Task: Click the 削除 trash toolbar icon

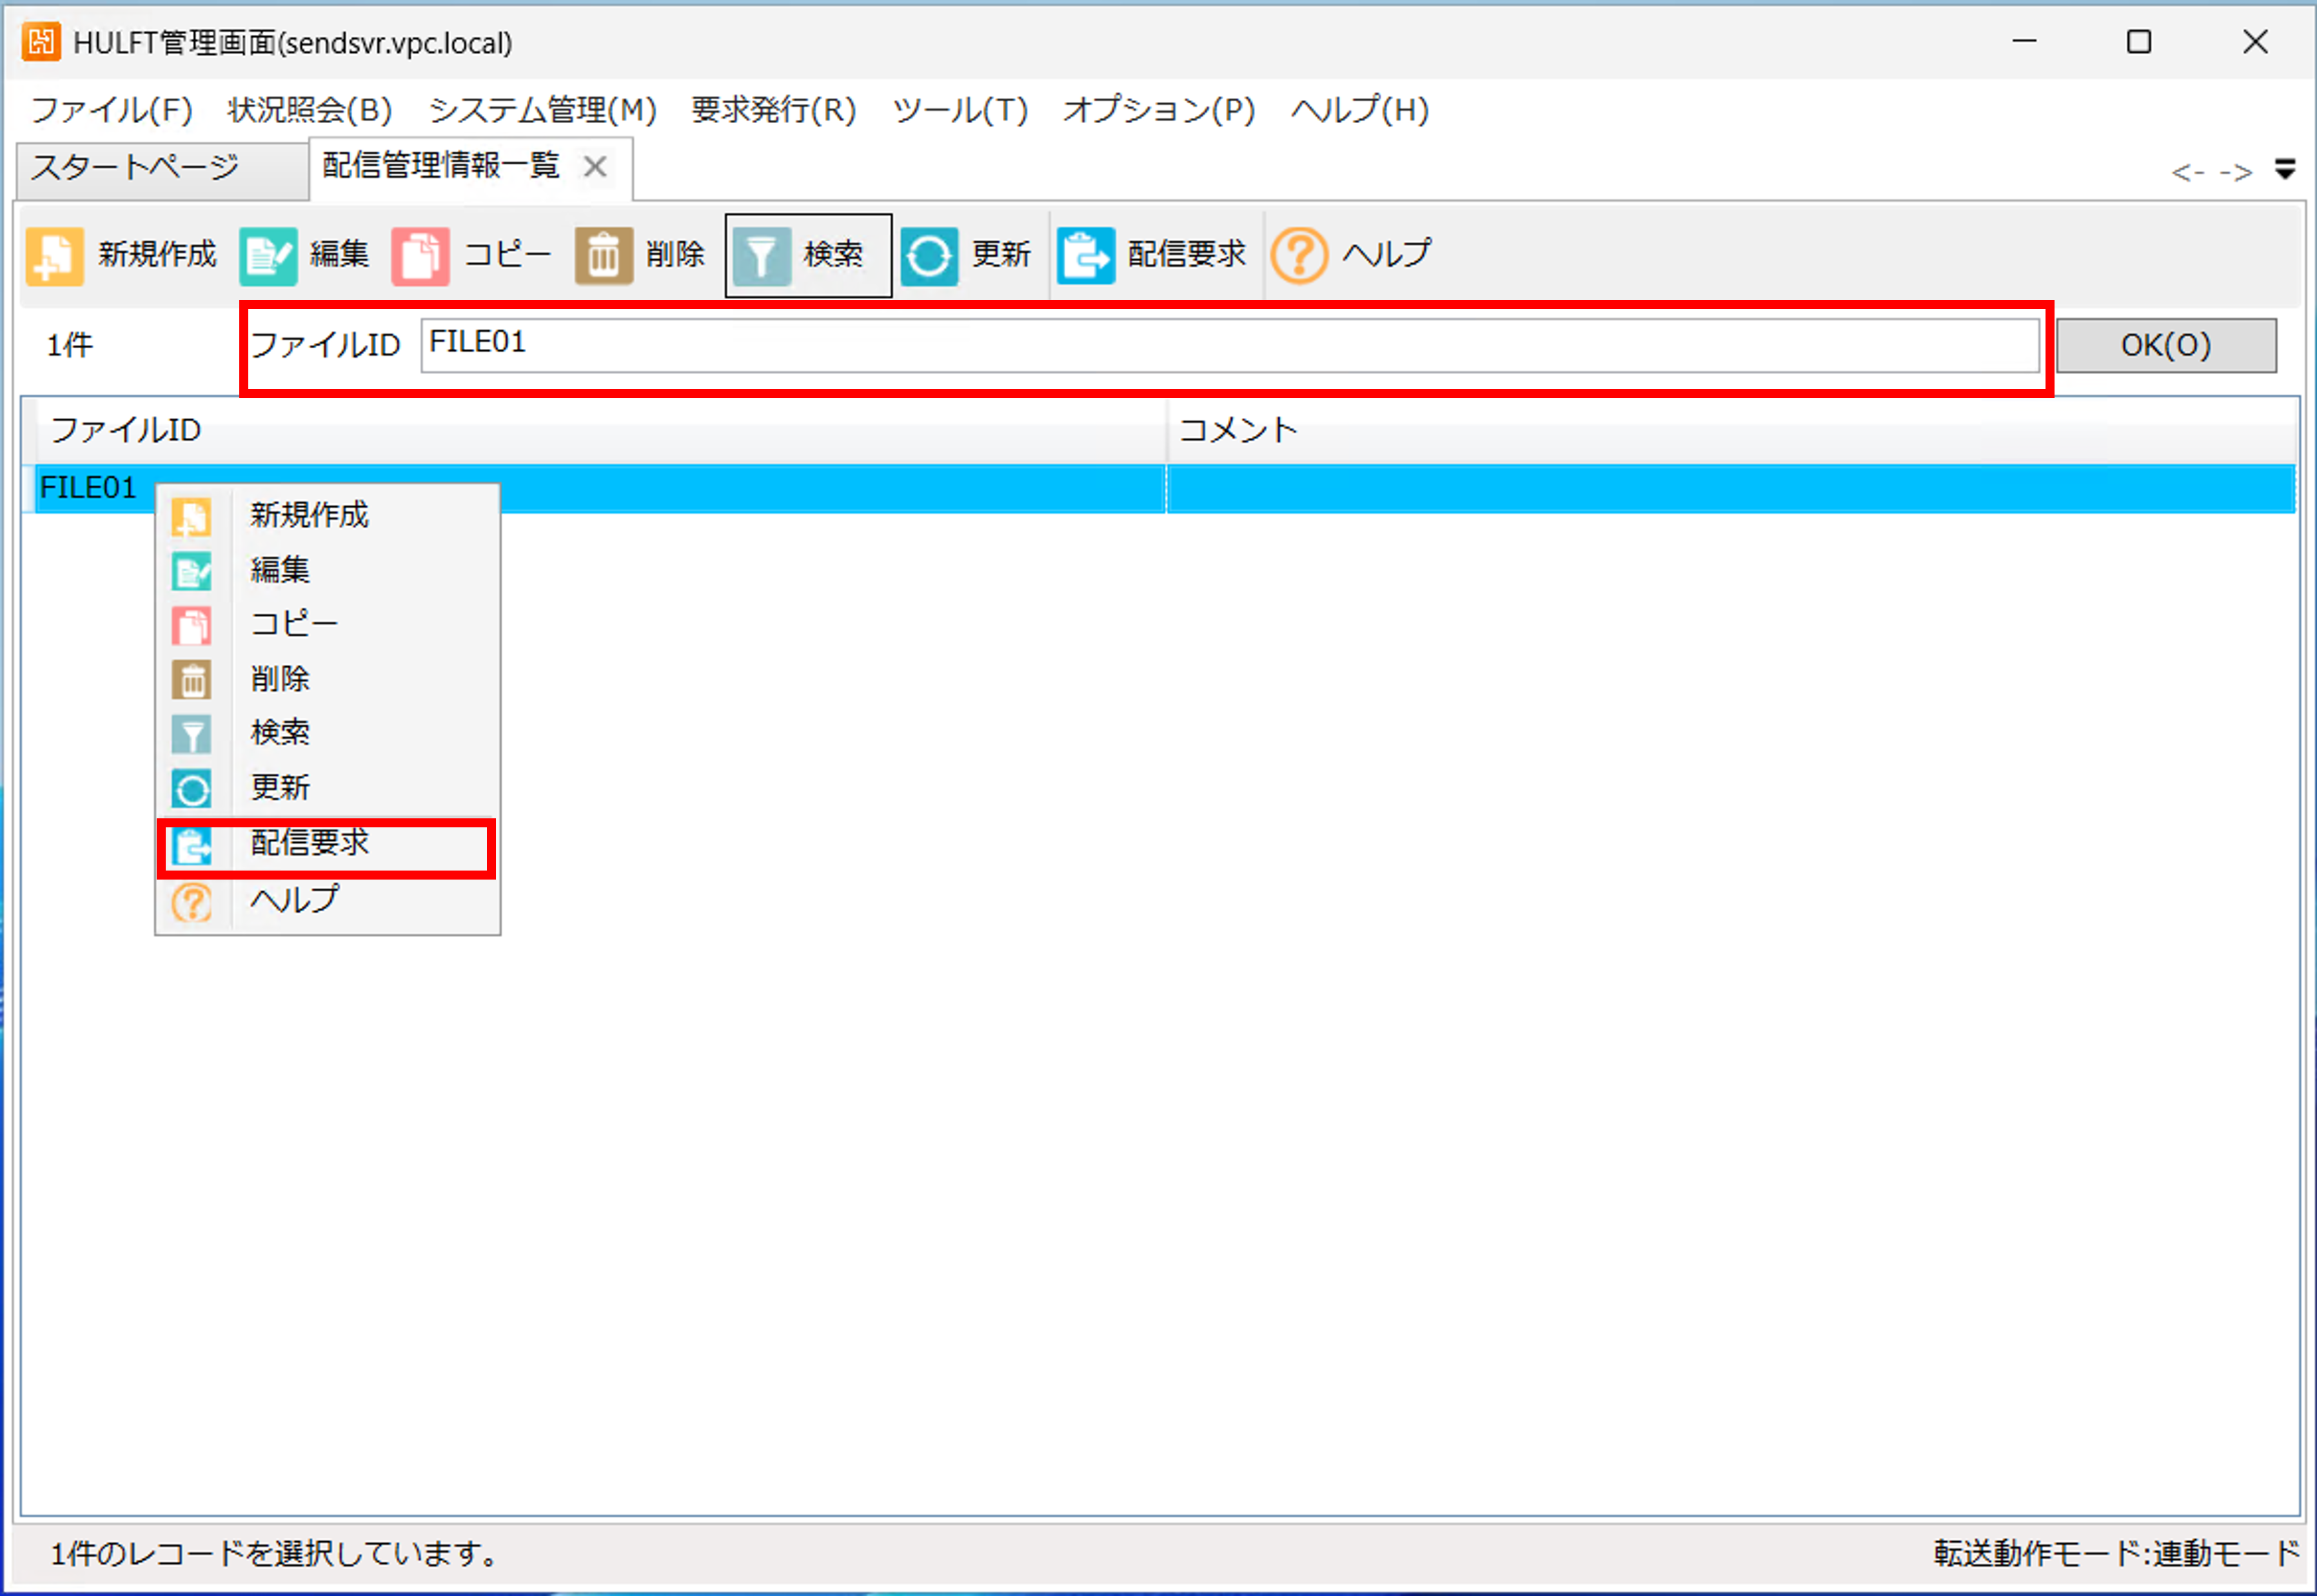Action: tap(603, 256)
